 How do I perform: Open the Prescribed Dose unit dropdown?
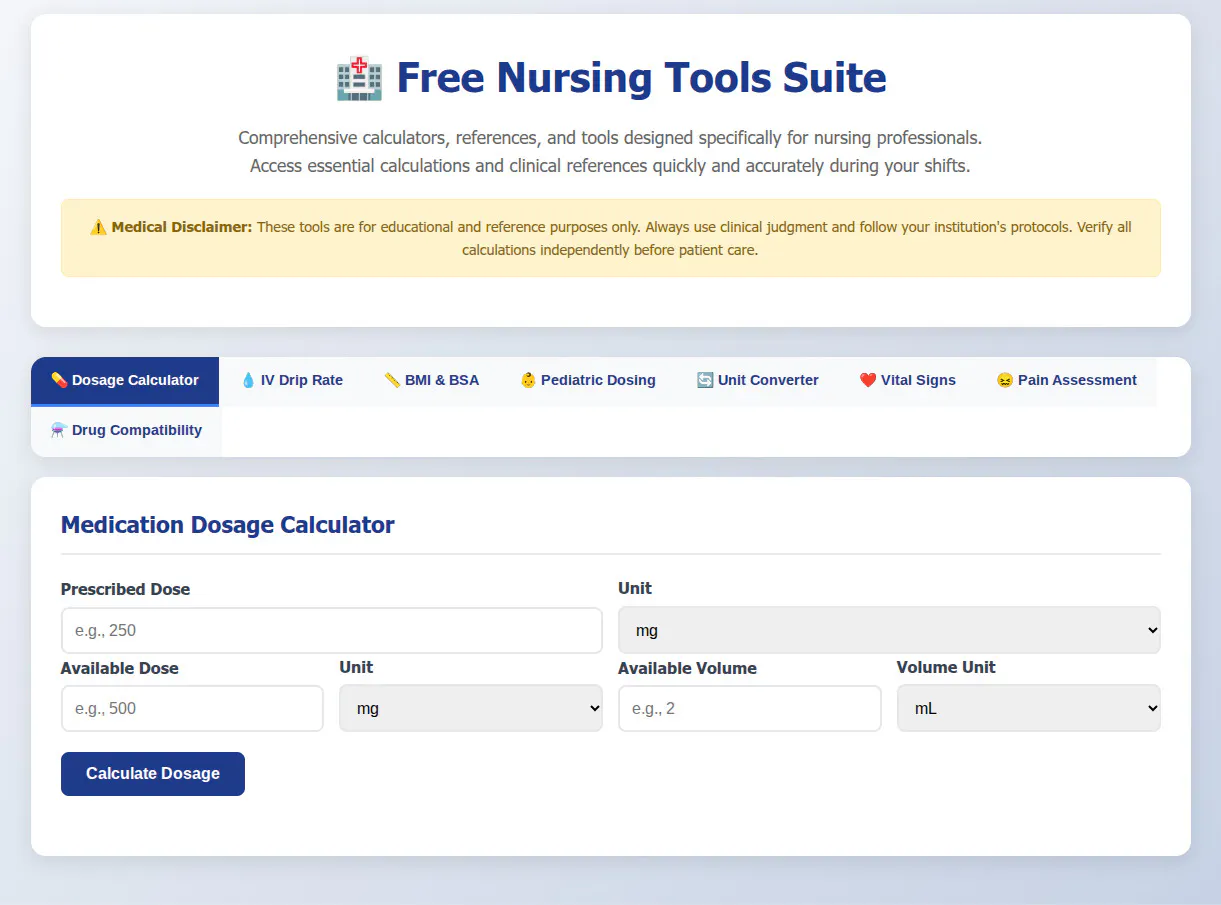pos(889,630)
